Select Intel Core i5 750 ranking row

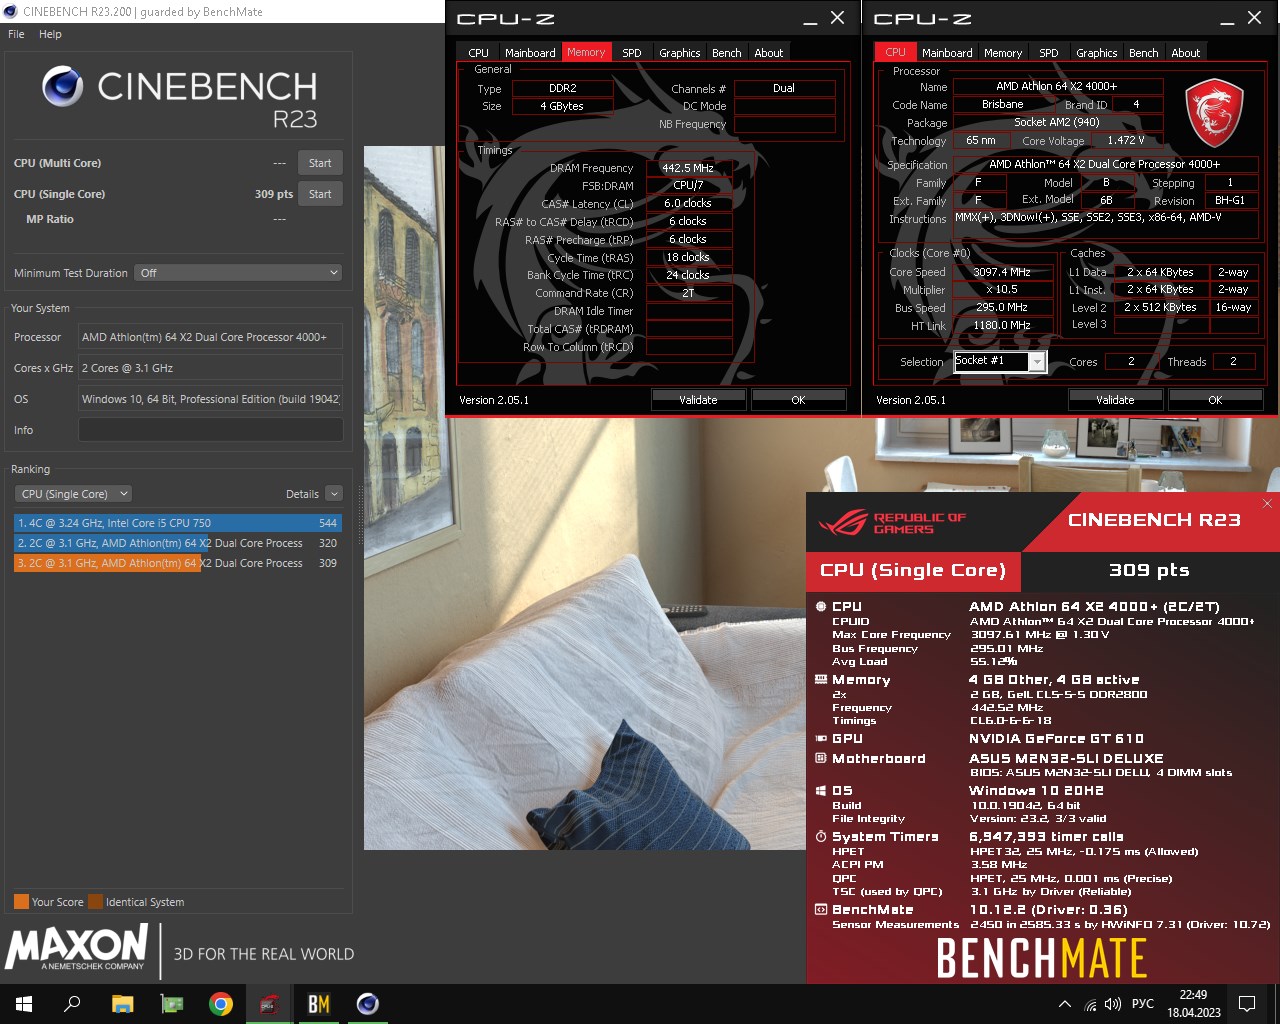[177, 523]
